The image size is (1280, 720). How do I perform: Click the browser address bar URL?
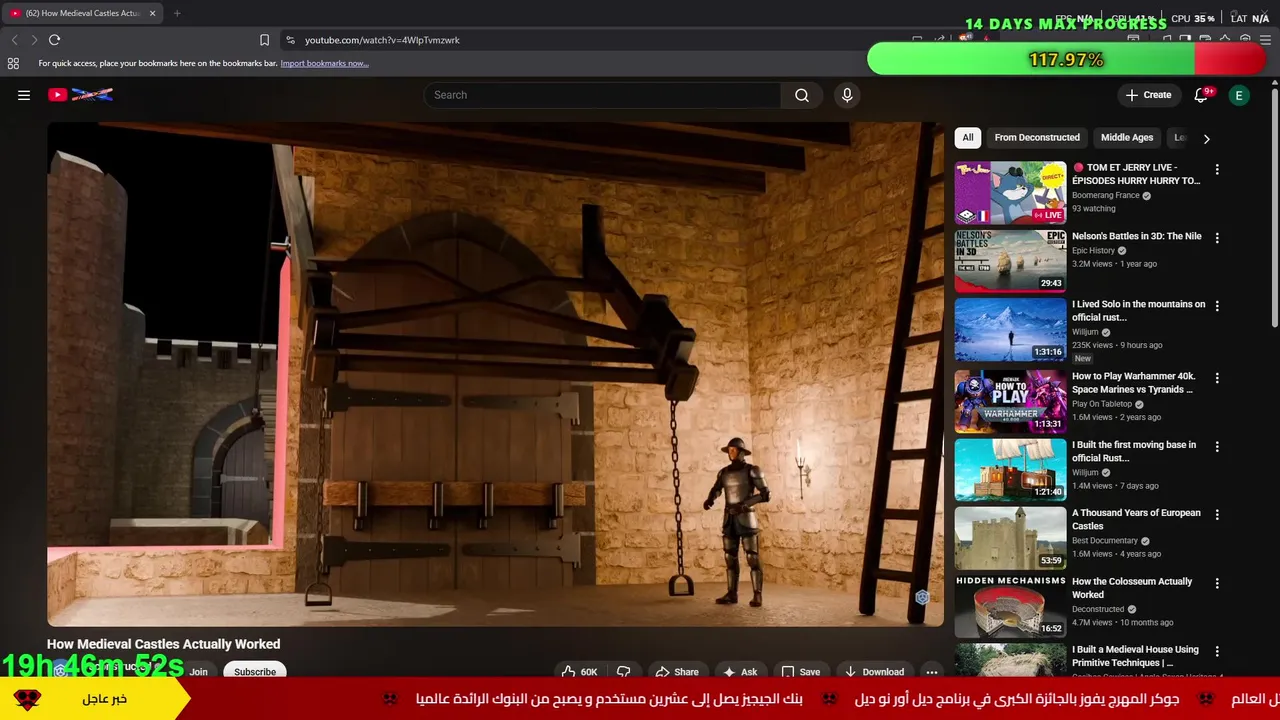pos(382,40)
